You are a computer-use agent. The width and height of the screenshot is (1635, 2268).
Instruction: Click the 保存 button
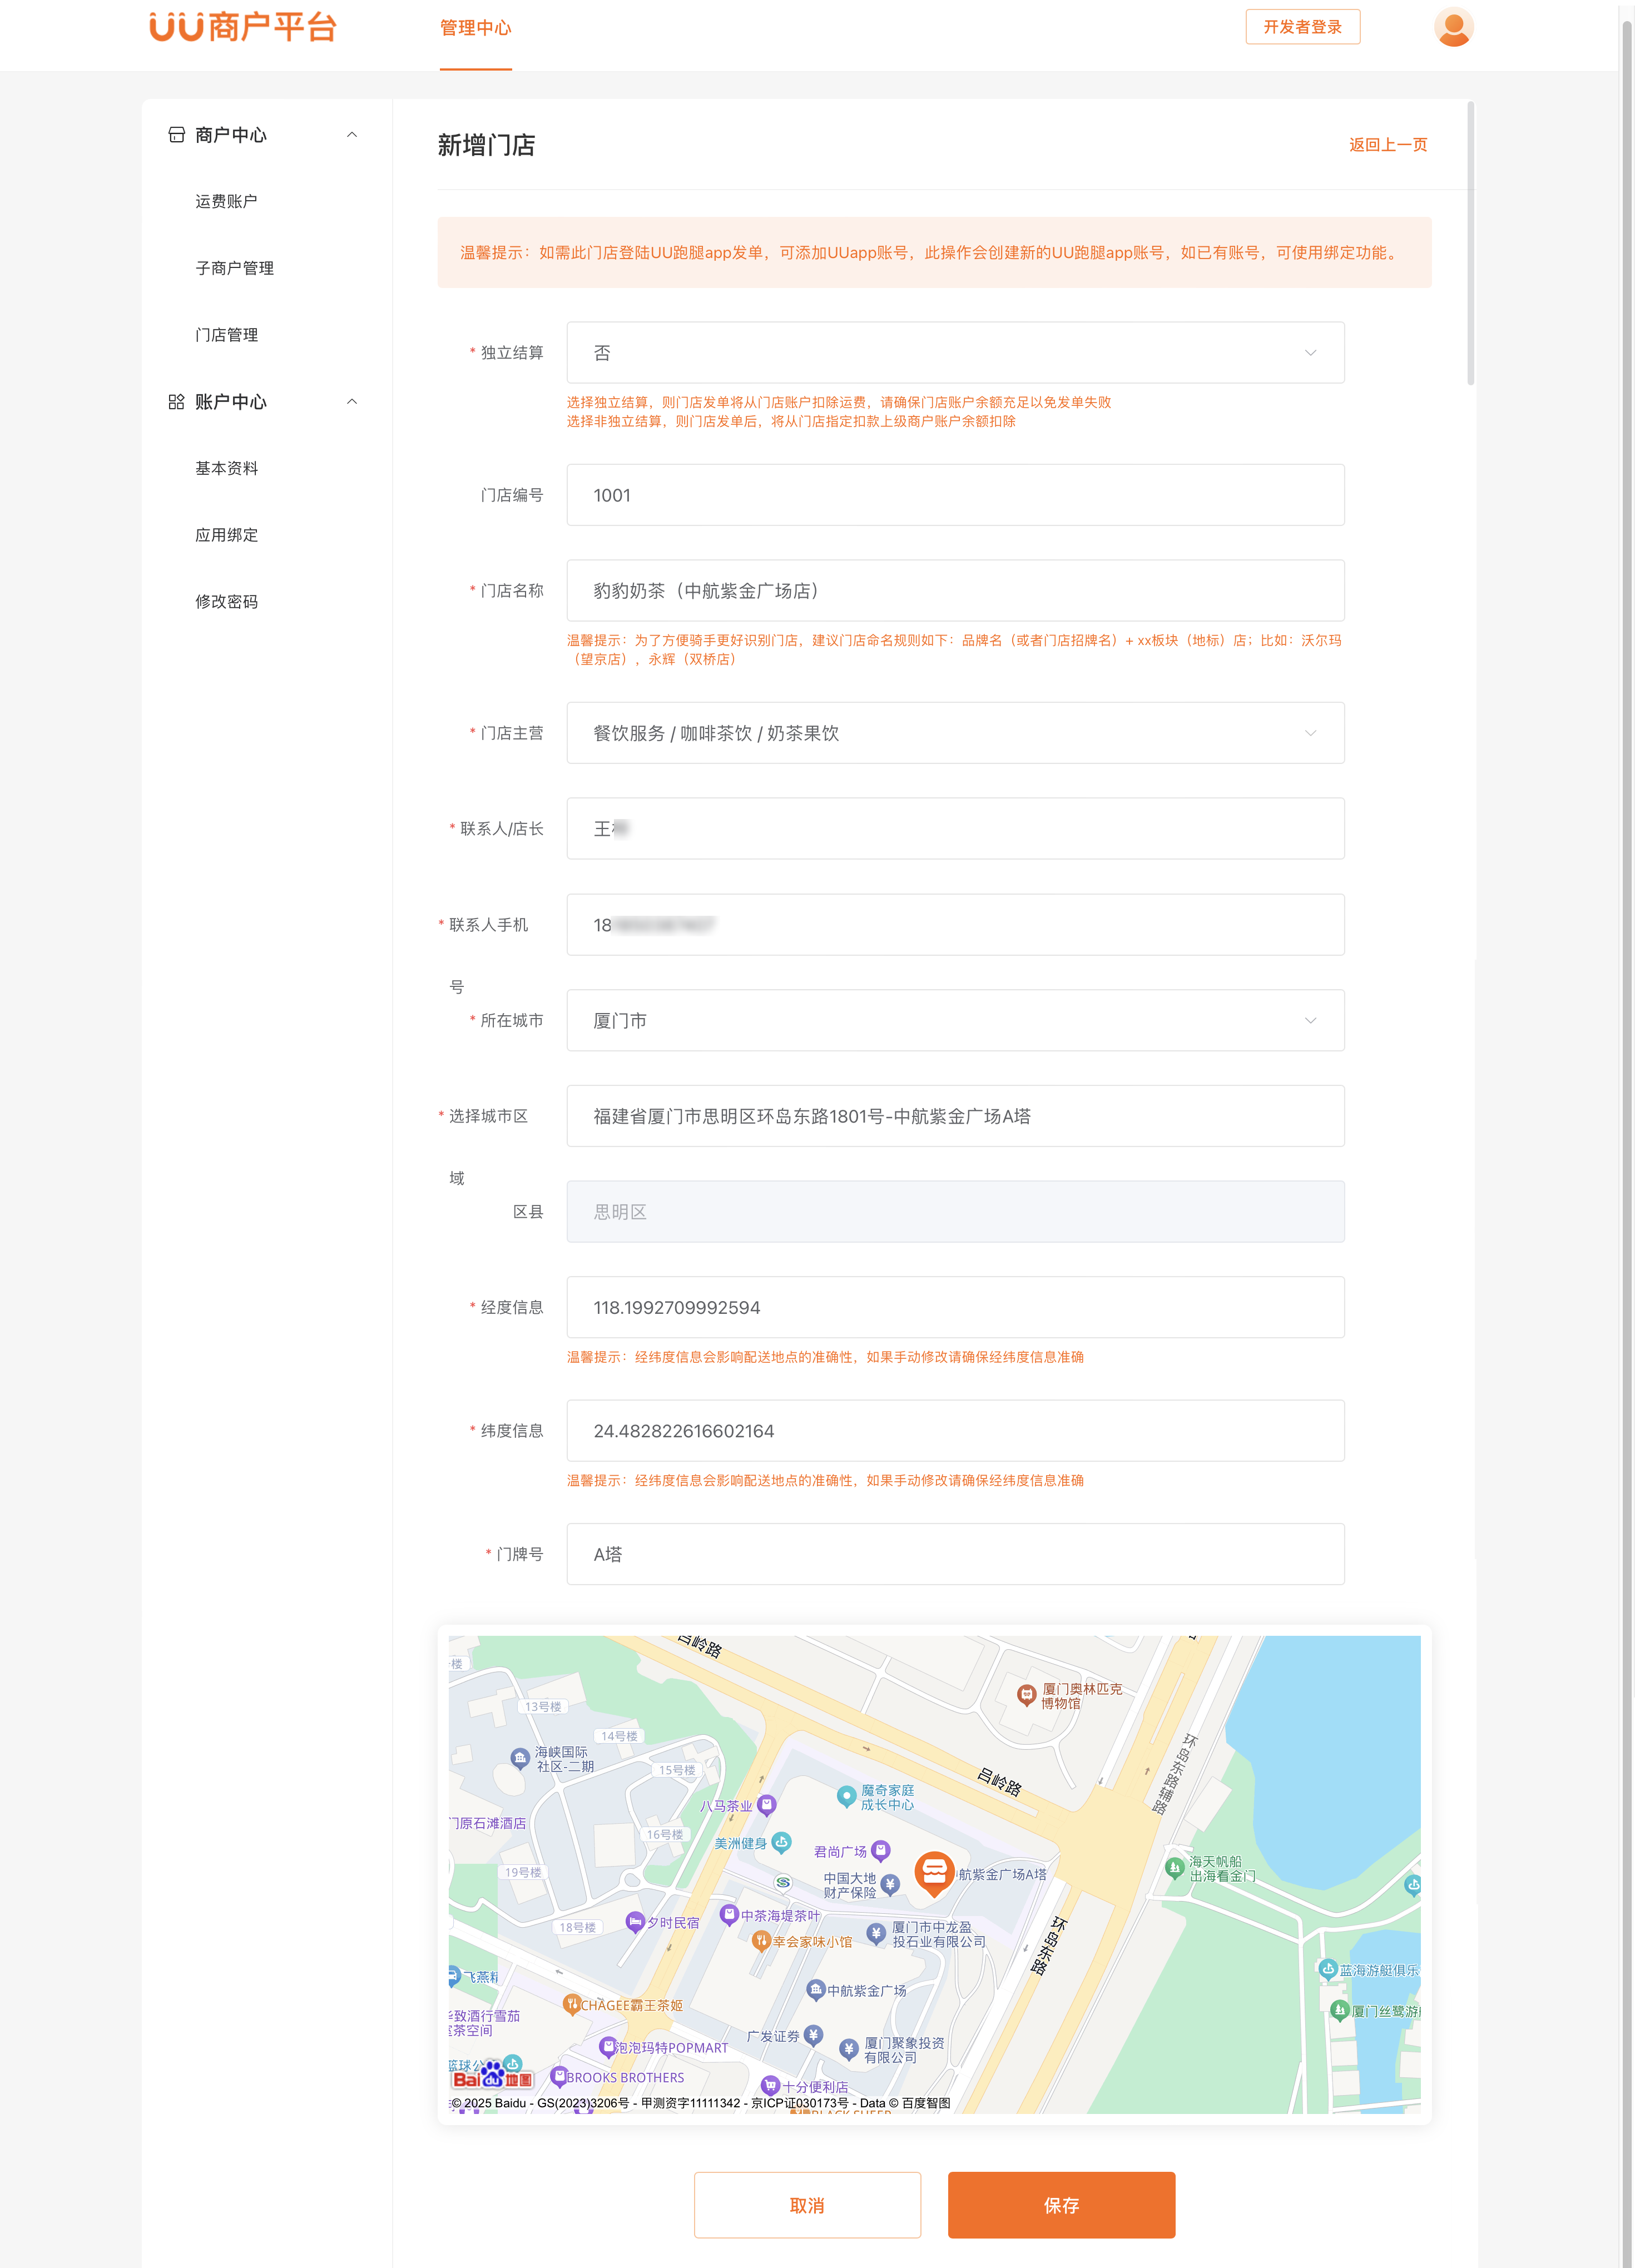[x=1061, y=2204]
